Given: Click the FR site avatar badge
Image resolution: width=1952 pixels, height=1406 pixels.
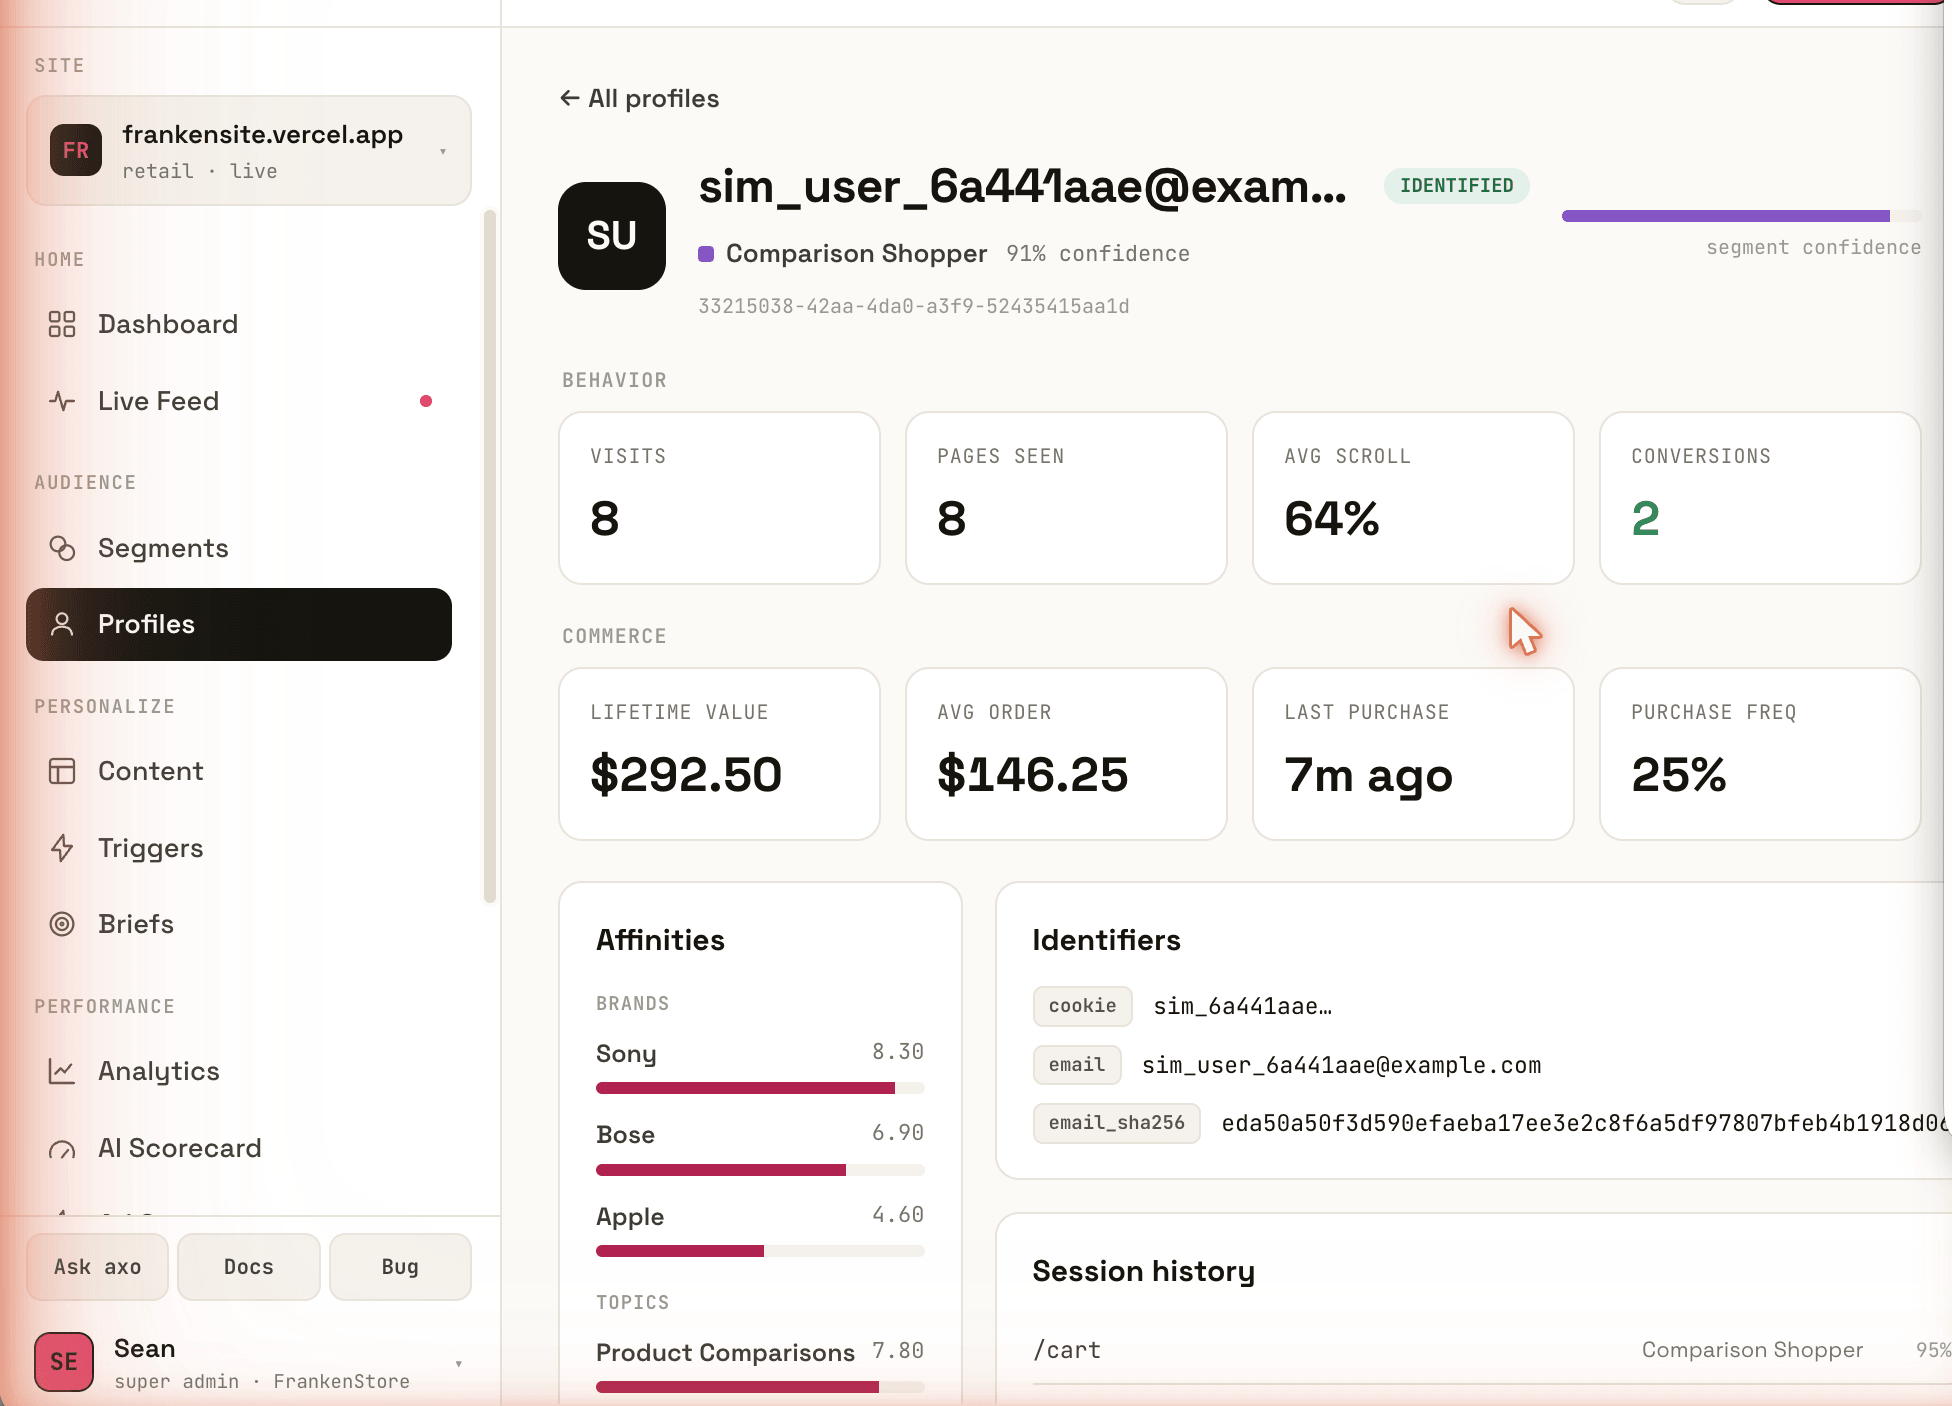Looking at the screenshot, I should click(x=76, y=150).
